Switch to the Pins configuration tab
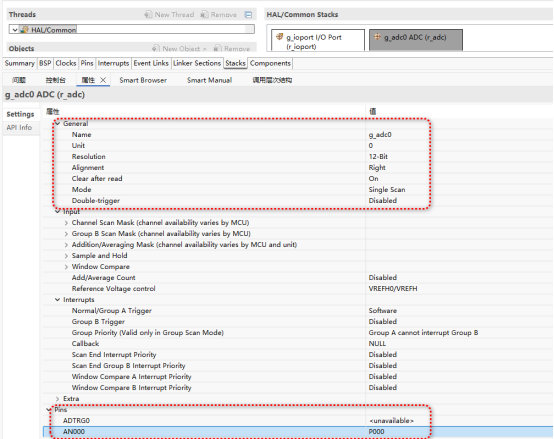This screenshot has height=439, width=554. [87, 63]
